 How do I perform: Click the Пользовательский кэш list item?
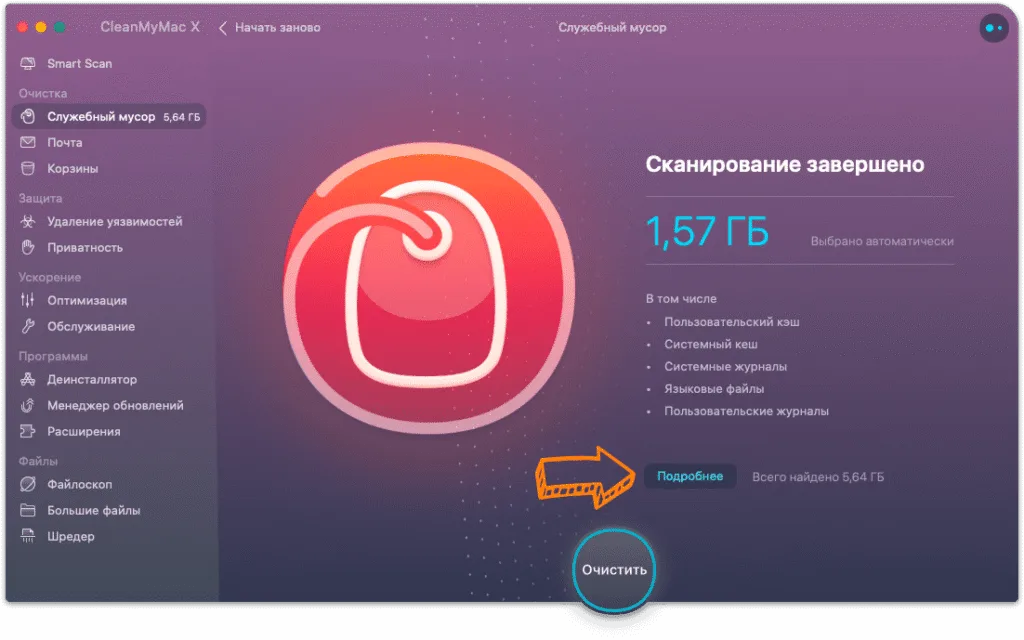click(x=731, y=322)
